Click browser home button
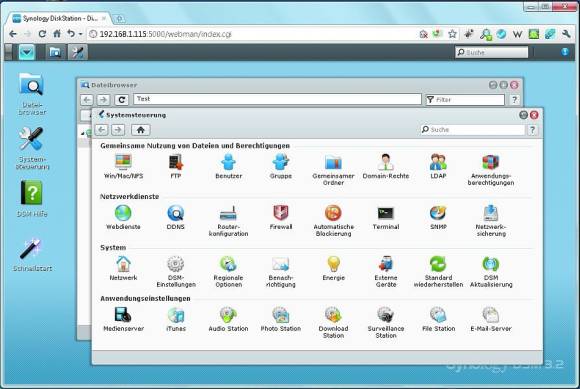The width and height of the screenshot is (580, 389). [57, 34]
